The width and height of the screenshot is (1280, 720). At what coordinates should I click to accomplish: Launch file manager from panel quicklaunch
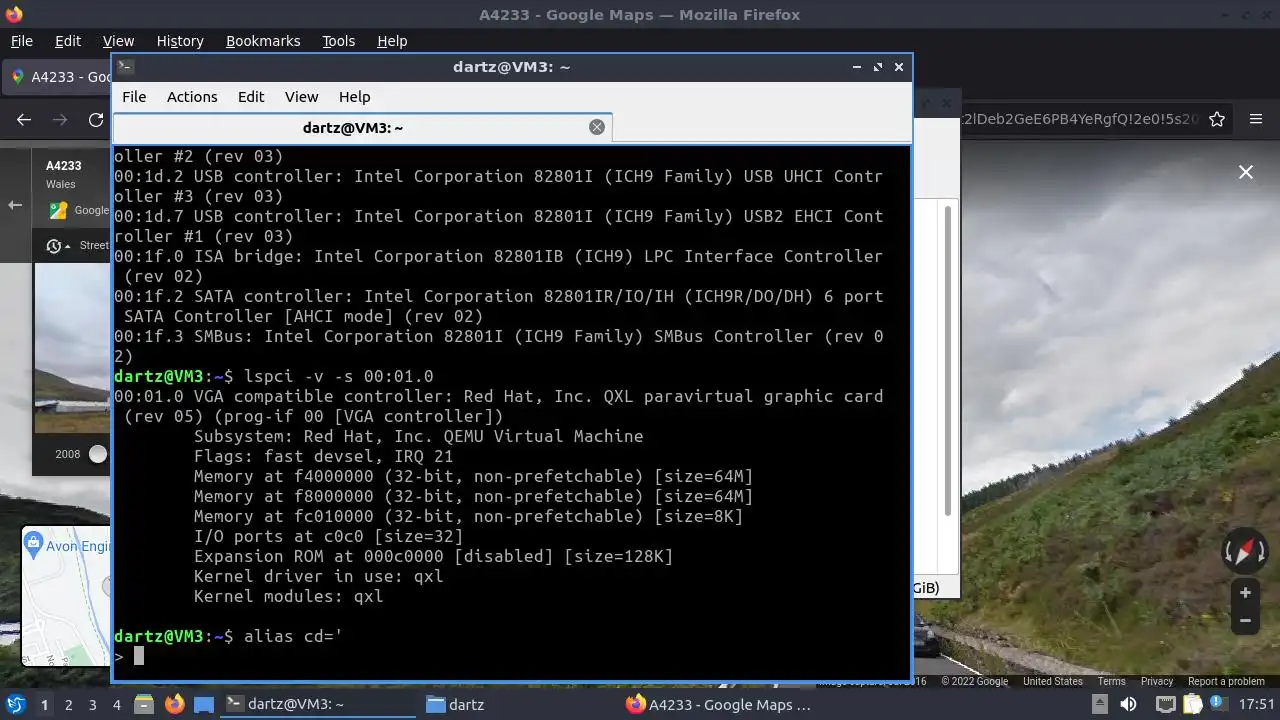click(143, 705)
